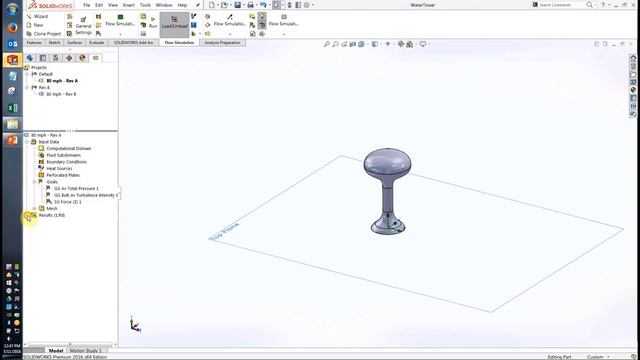Viewport: 640px width, 360px height.
Task: Open View Settings monitor icon
Action: point(422,44)
